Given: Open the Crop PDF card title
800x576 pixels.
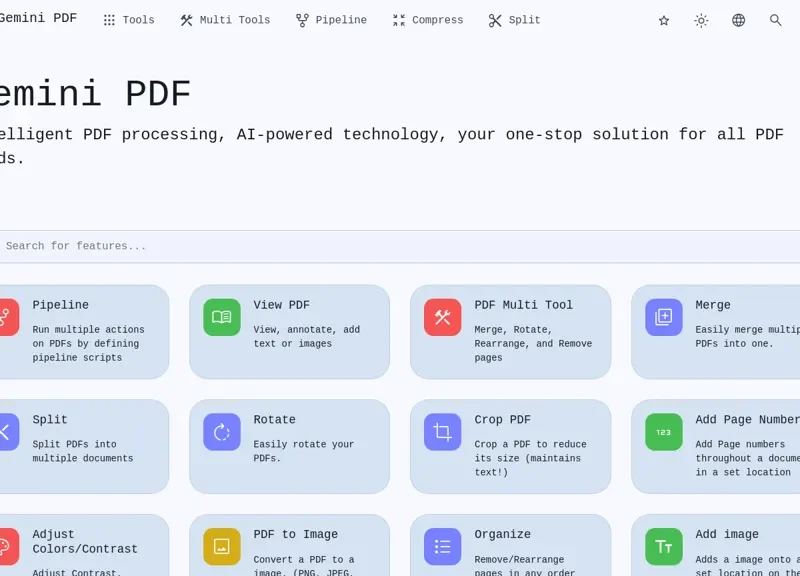Looking at the screenshot, I should [x=503, y=420].
